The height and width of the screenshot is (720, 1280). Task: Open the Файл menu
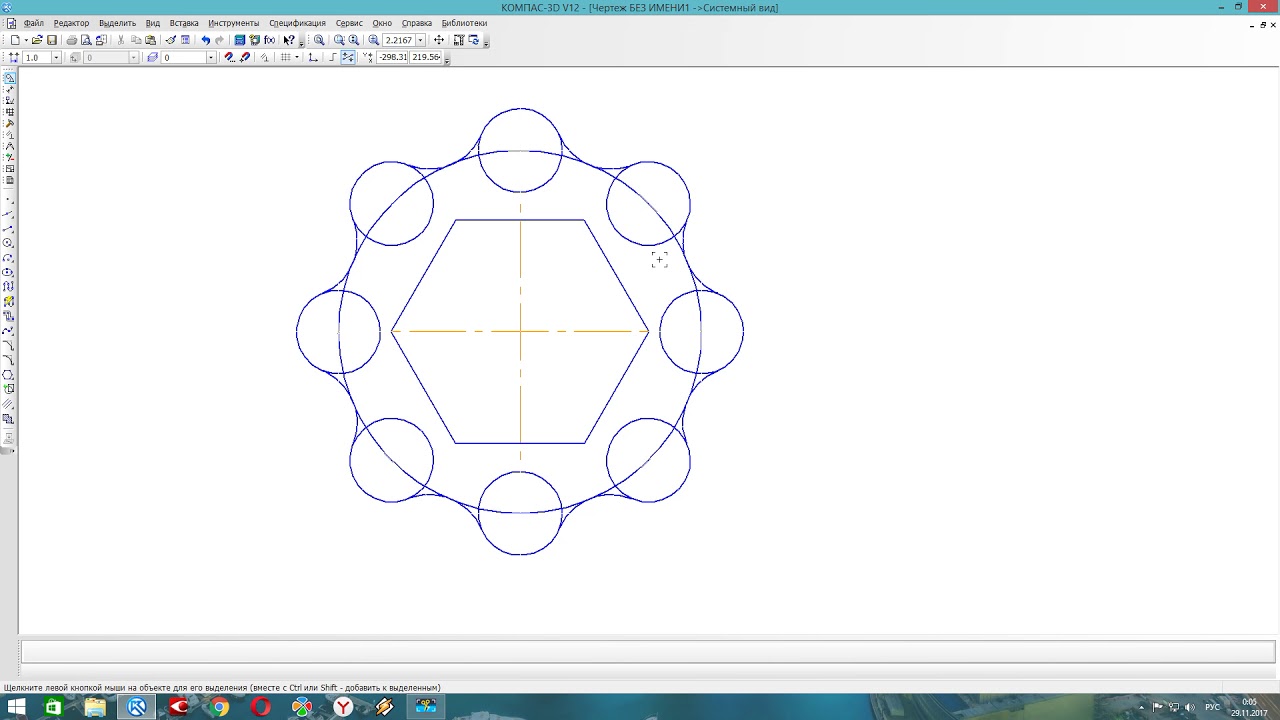tap(33, 22)
